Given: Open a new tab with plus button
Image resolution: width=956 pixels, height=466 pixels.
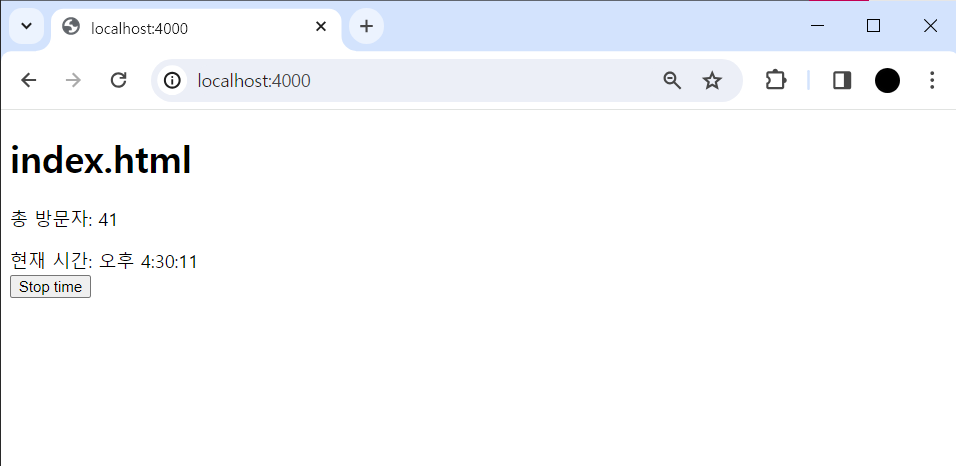Looking at the screenshot, I should 366,26.
